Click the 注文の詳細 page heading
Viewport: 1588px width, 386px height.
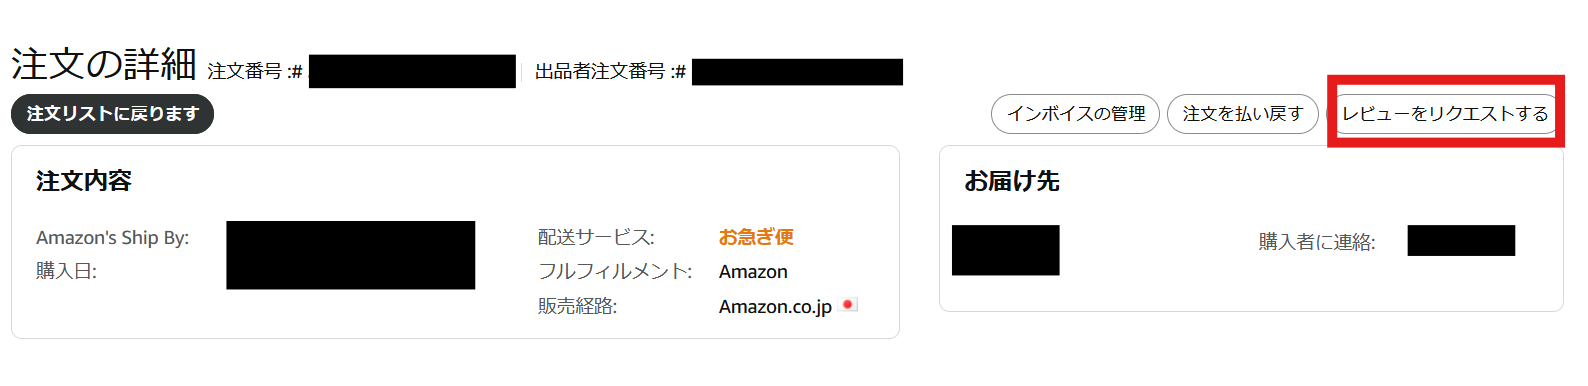tap(104, 64)
